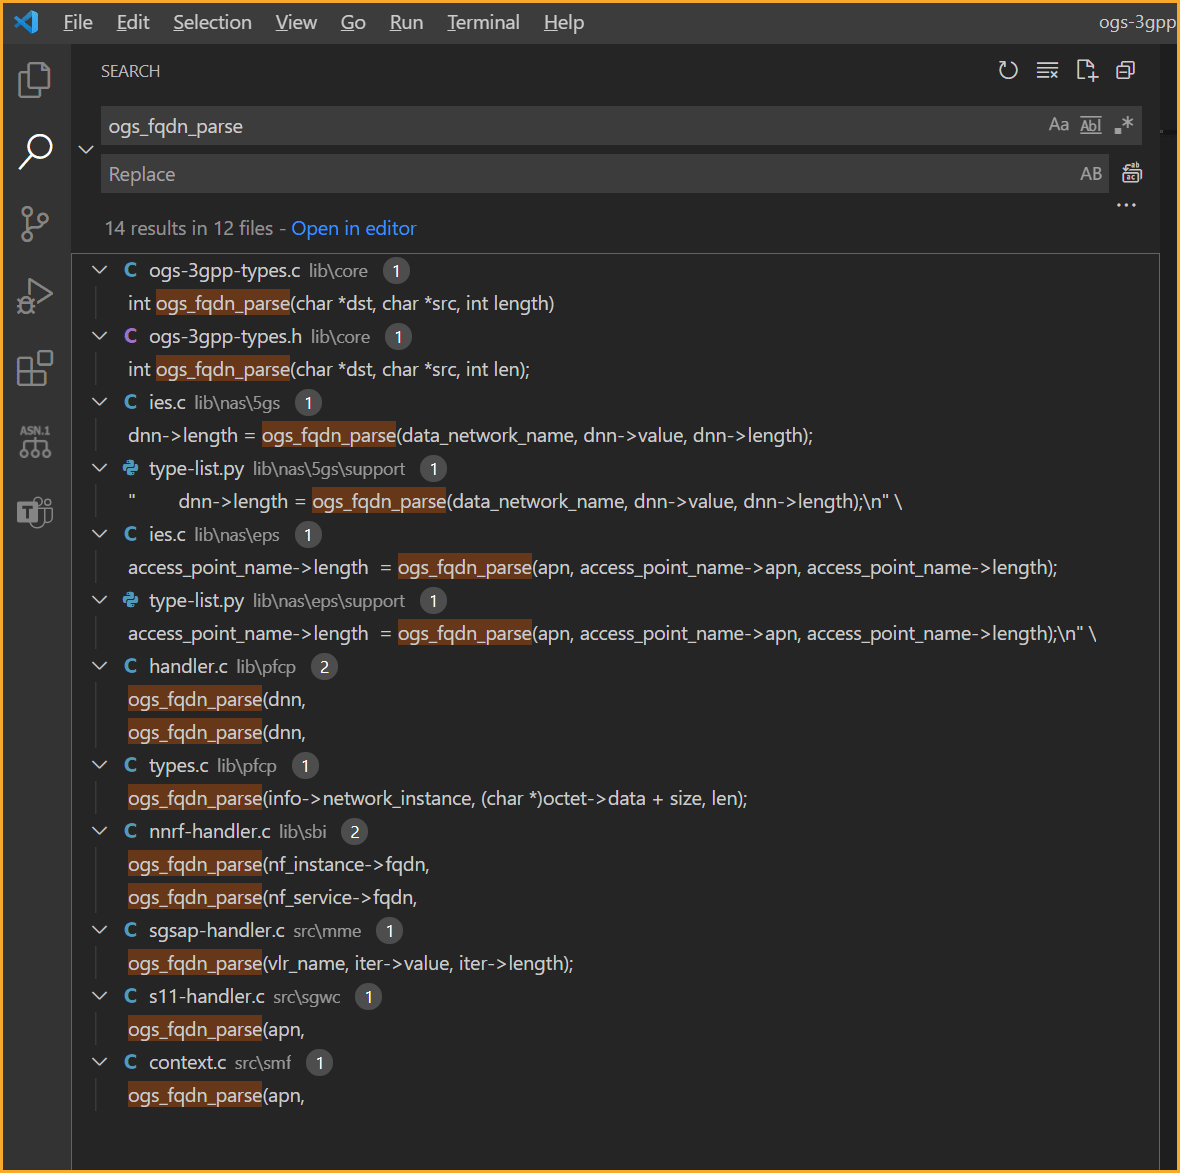Click Replace All button

(1131, 173)
